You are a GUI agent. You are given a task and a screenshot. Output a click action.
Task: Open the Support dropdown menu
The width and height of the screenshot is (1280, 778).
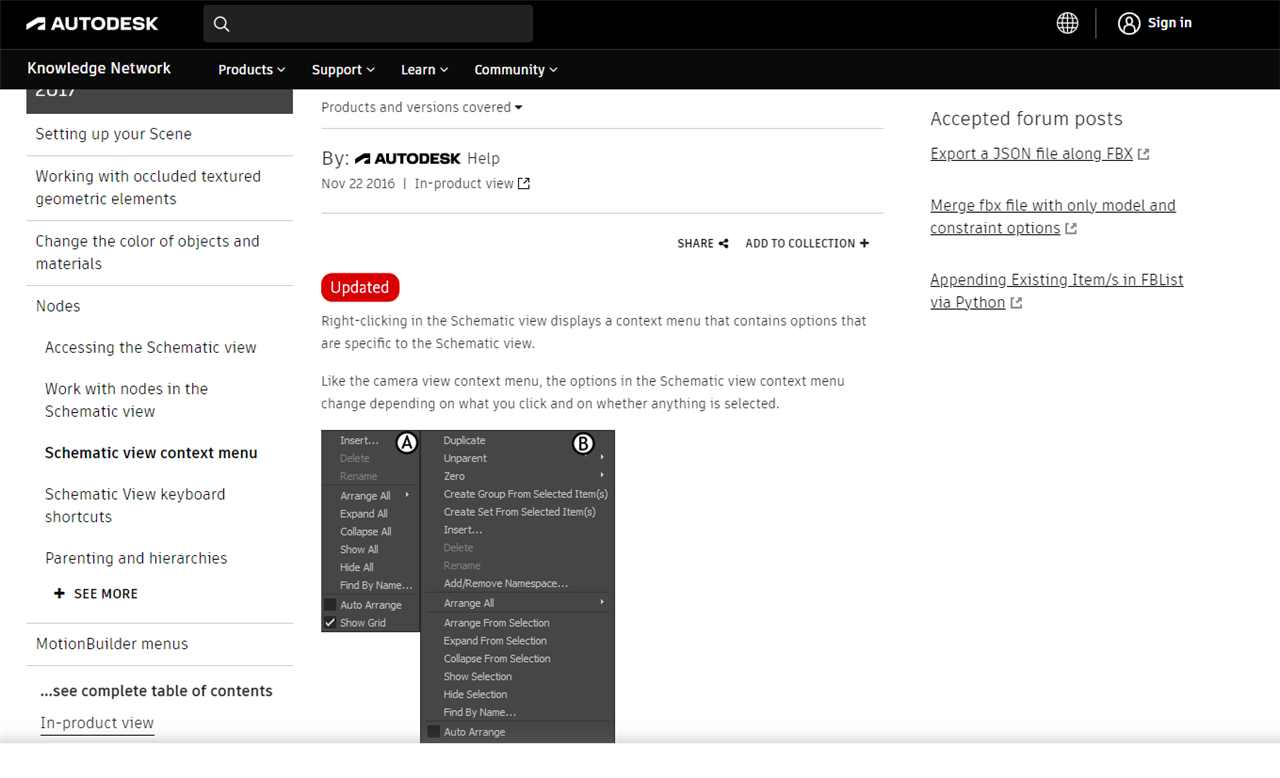(343, 70)
